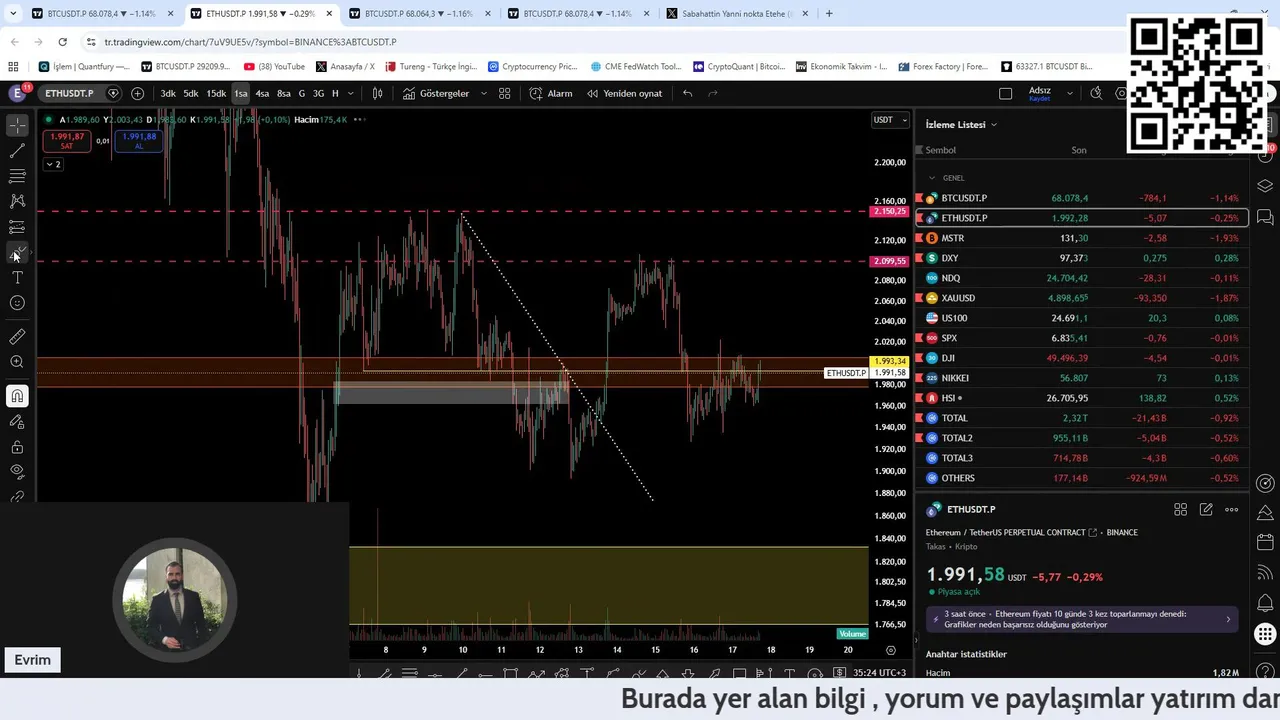Open the Göstergeler indicators menu

point(436,93)
